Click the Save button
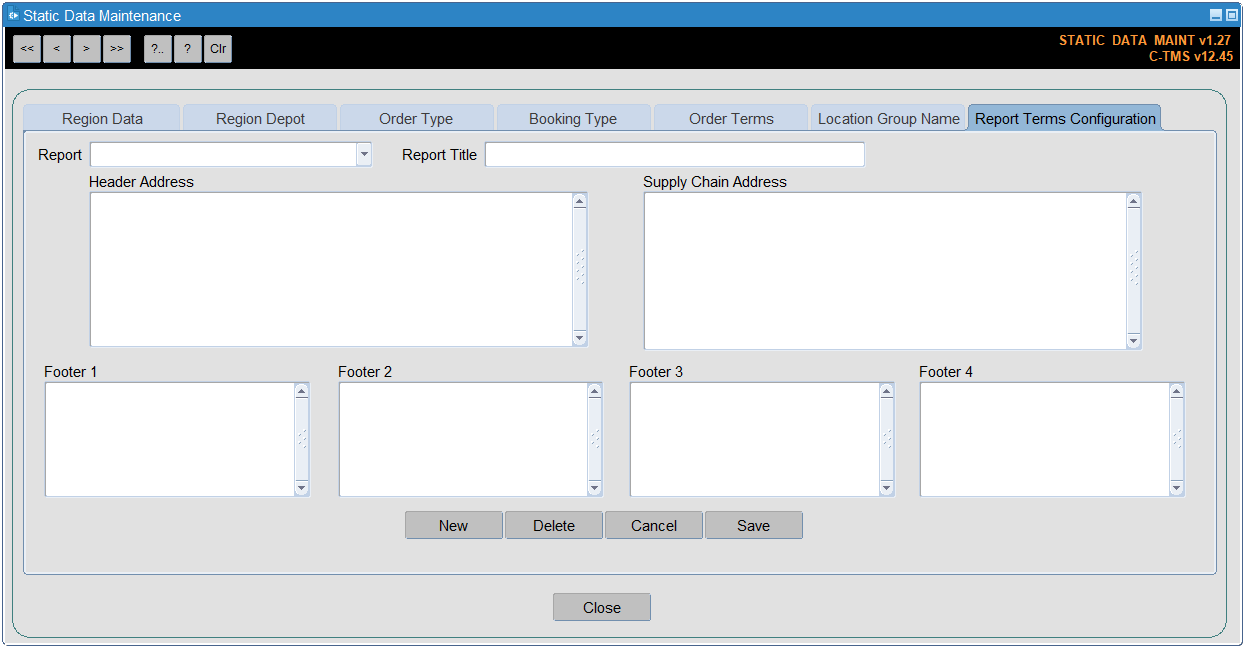 pyautogui.click(x=754, y=525)
